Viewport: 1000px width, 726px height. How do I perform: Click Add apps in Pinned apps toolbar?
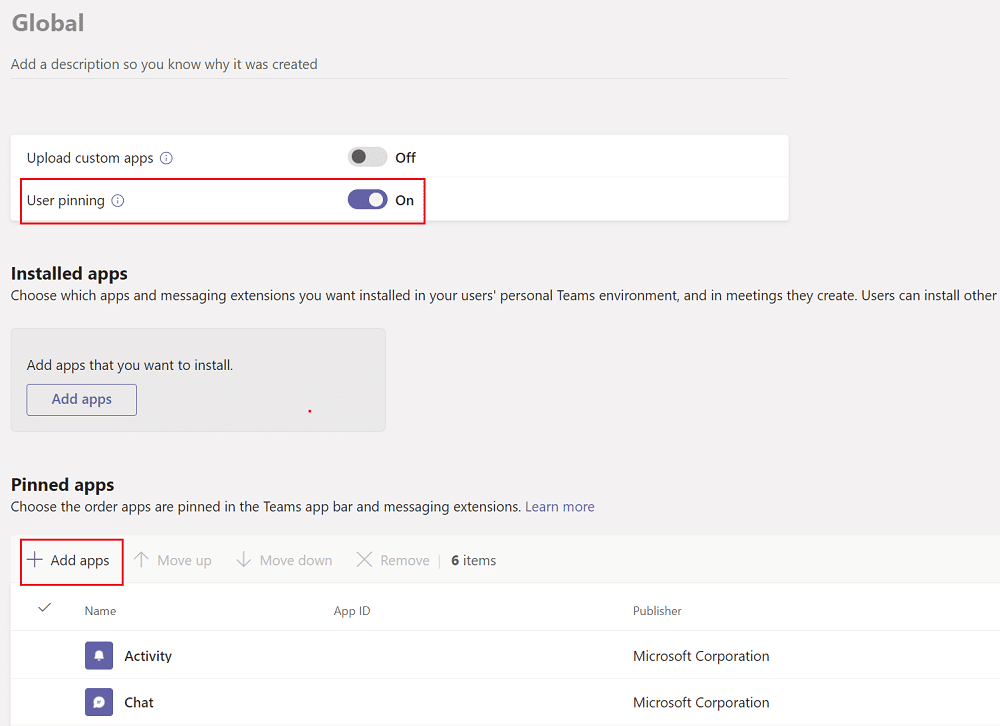68,560
